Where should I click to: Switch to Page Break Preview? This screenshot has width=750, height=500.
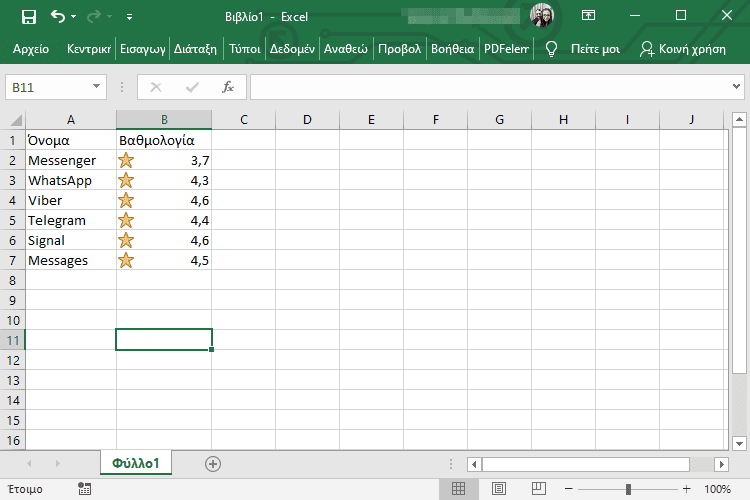tap(539, 489)
